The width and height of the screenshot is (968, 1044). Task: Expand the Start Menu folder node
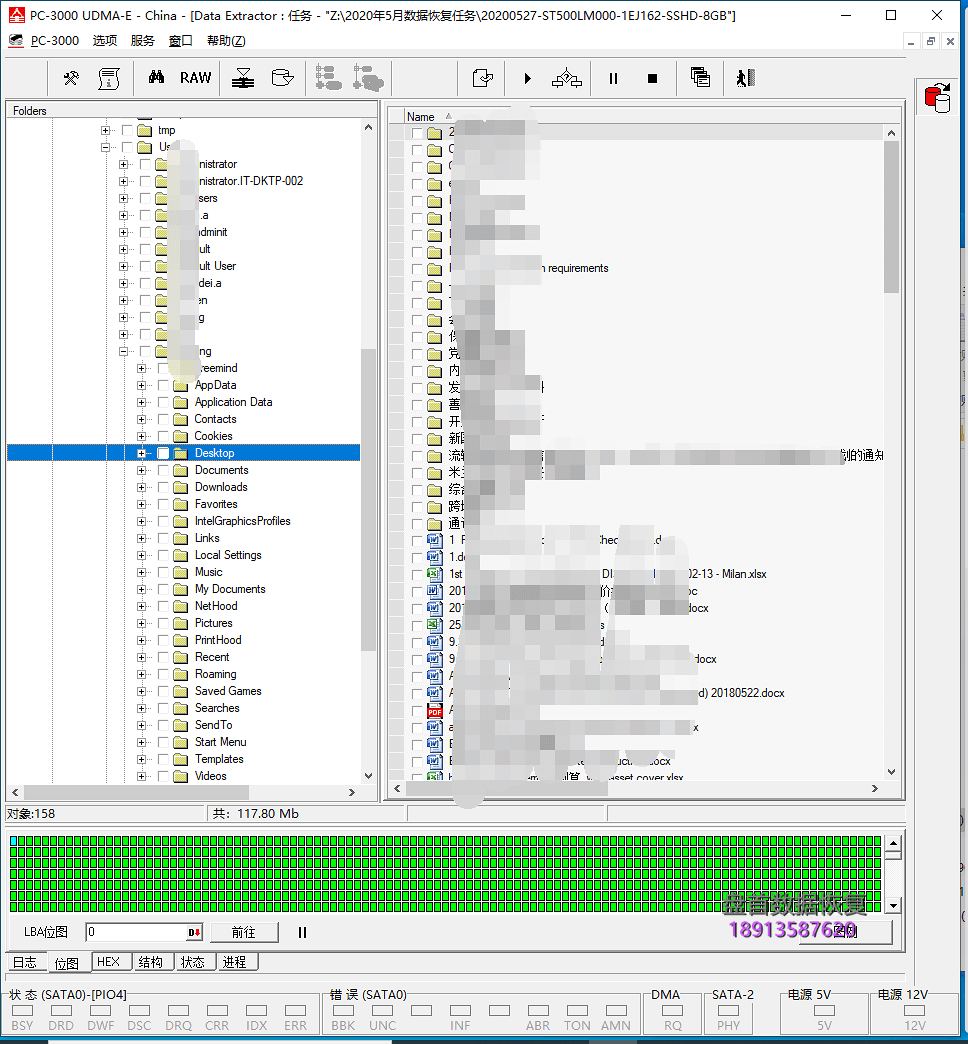pos(141,742)
